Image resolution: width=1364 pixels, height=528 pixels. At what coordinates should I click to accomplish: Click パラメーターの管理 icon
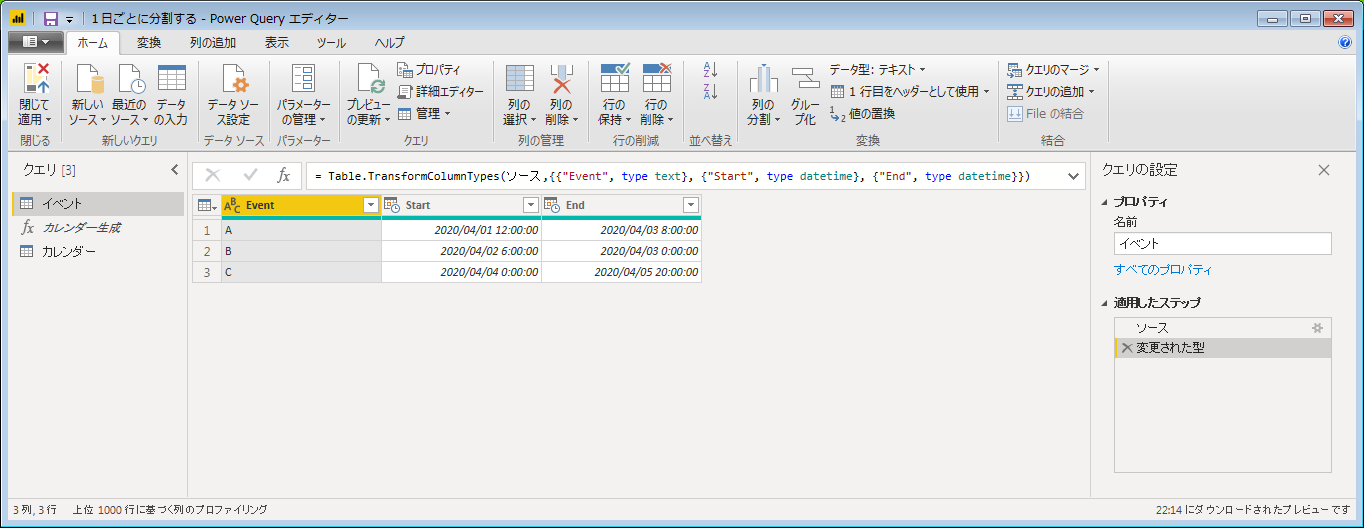(x=303, y=78)
